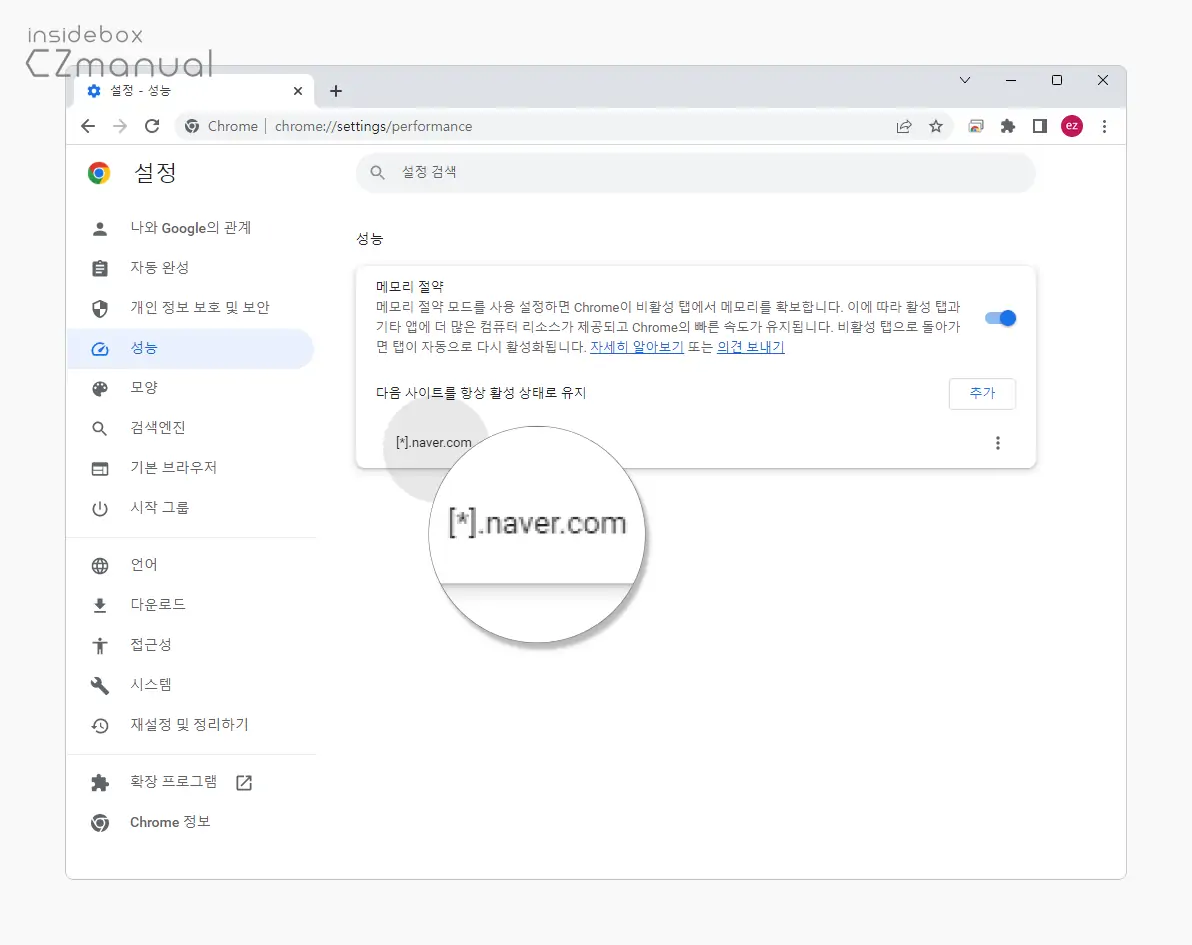Open Chrome's three-dot main menu
1192x945 pixels.
[1105, 126]
